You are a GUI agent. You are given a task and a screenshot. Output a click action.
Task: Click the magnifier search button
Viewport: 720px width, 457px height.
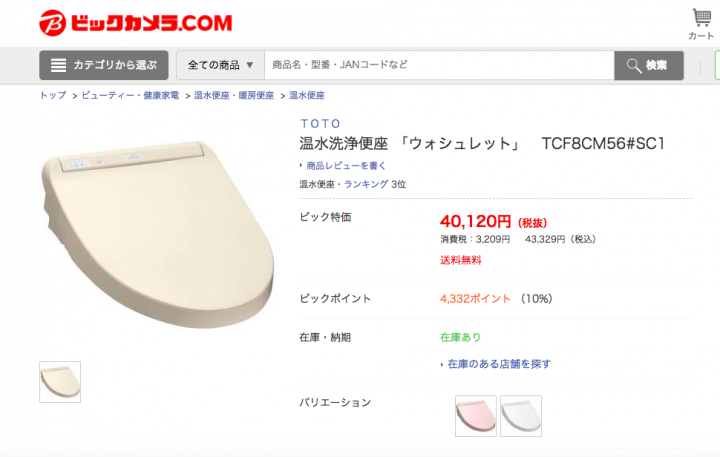pyautogui.click(x=648, y=65)
